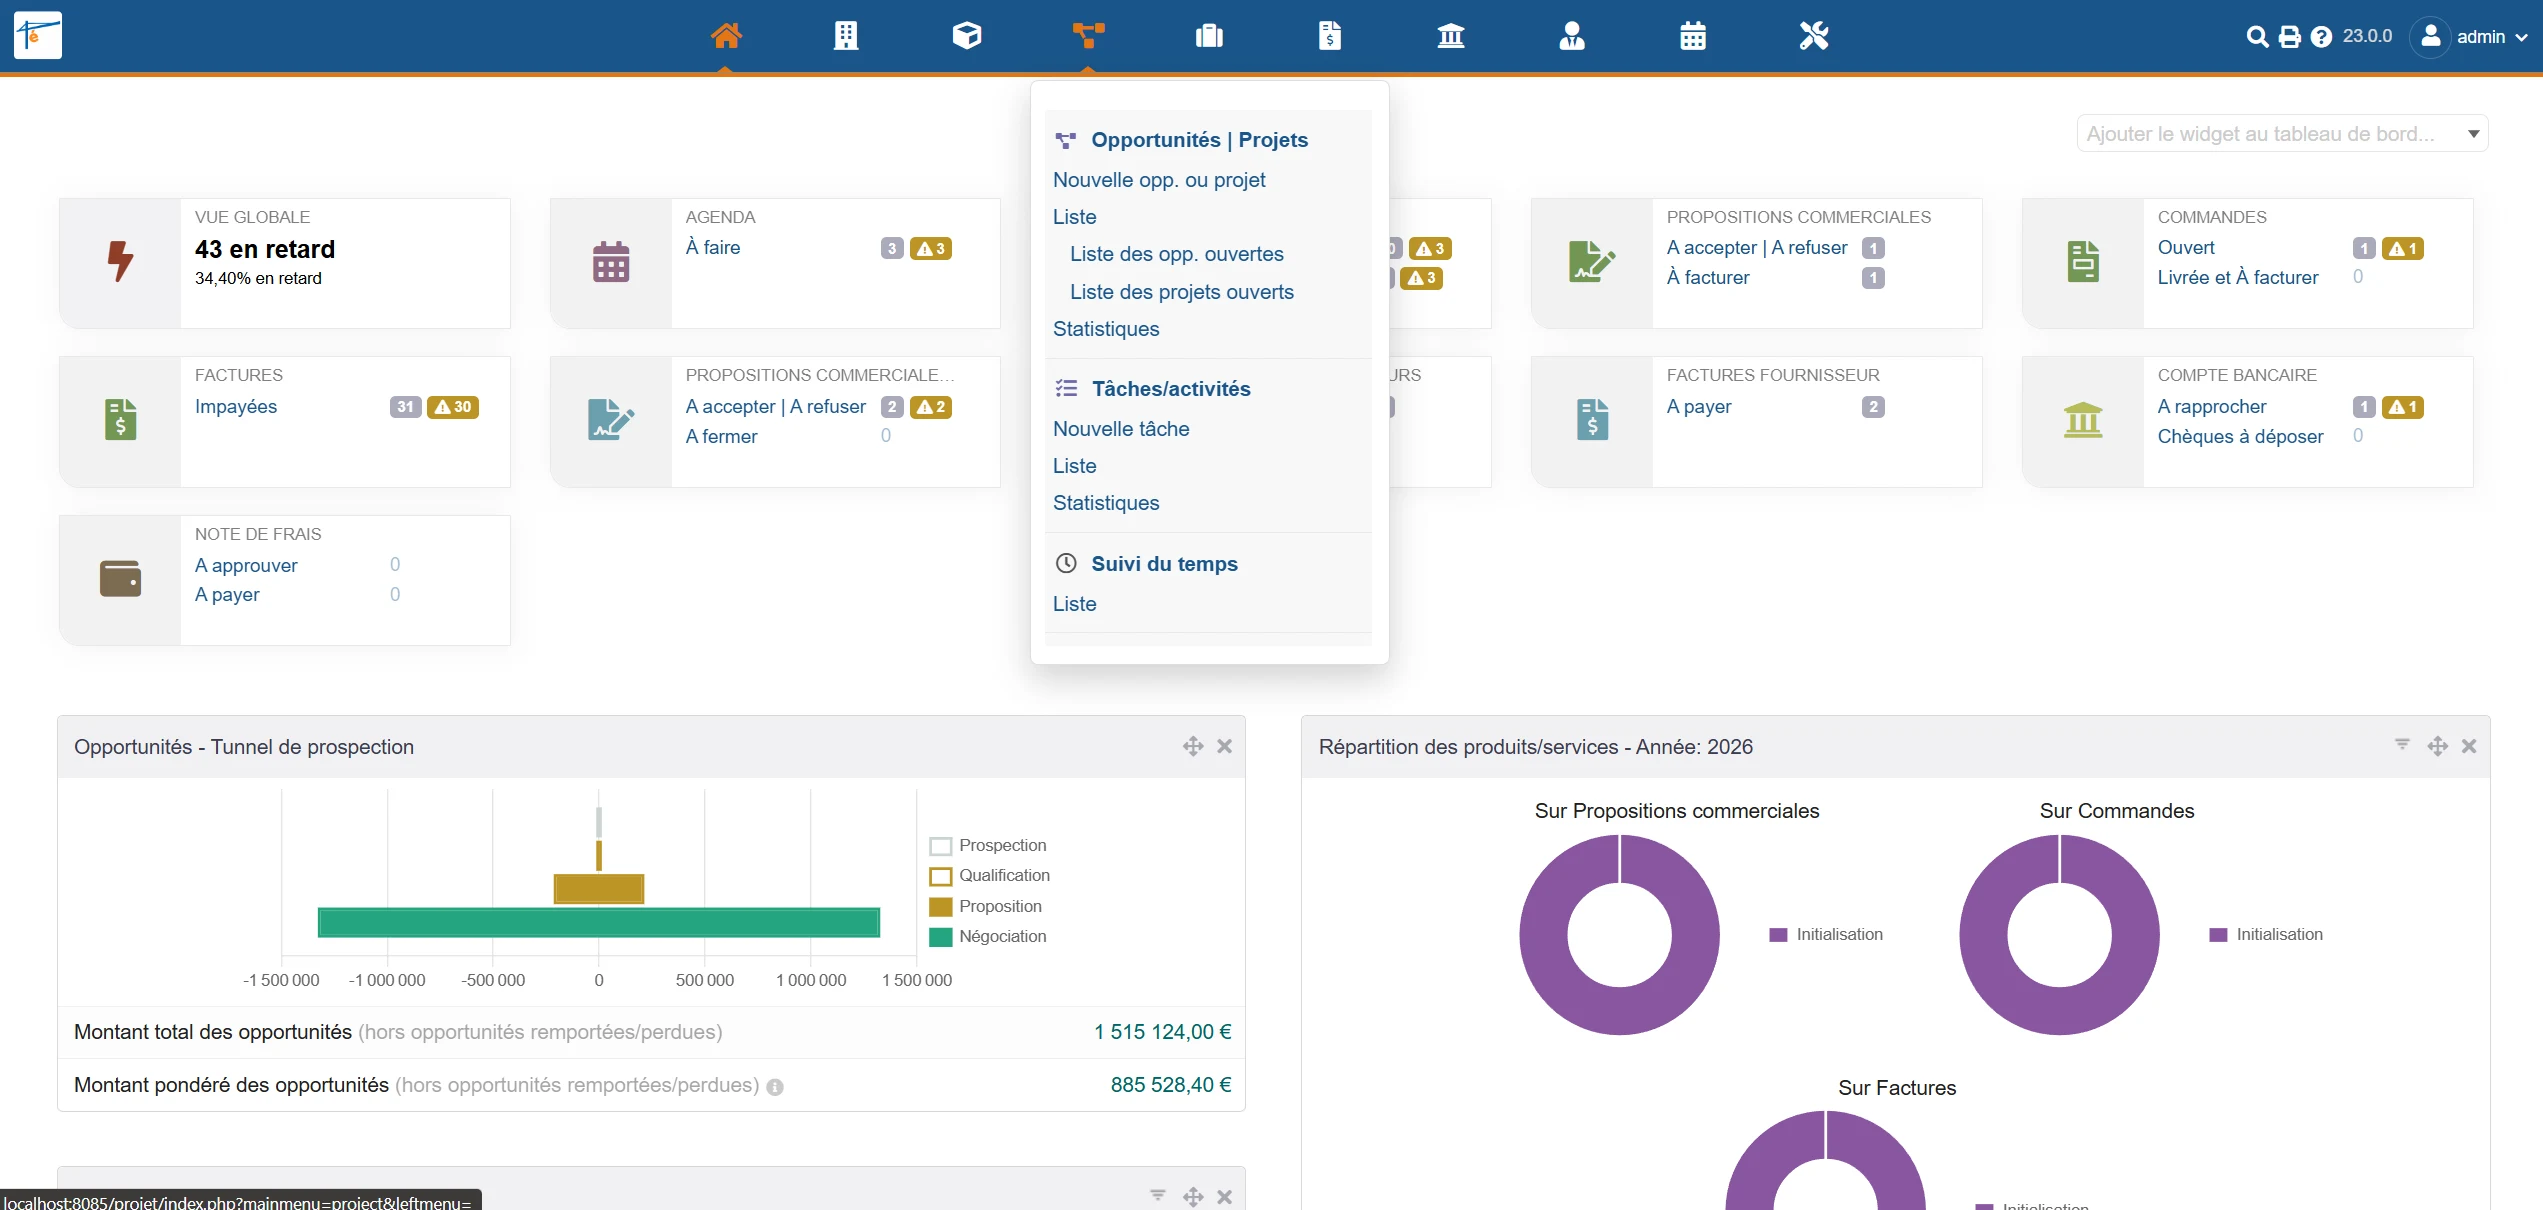Click the Suivi du temps menu header

coord(1164,564)
